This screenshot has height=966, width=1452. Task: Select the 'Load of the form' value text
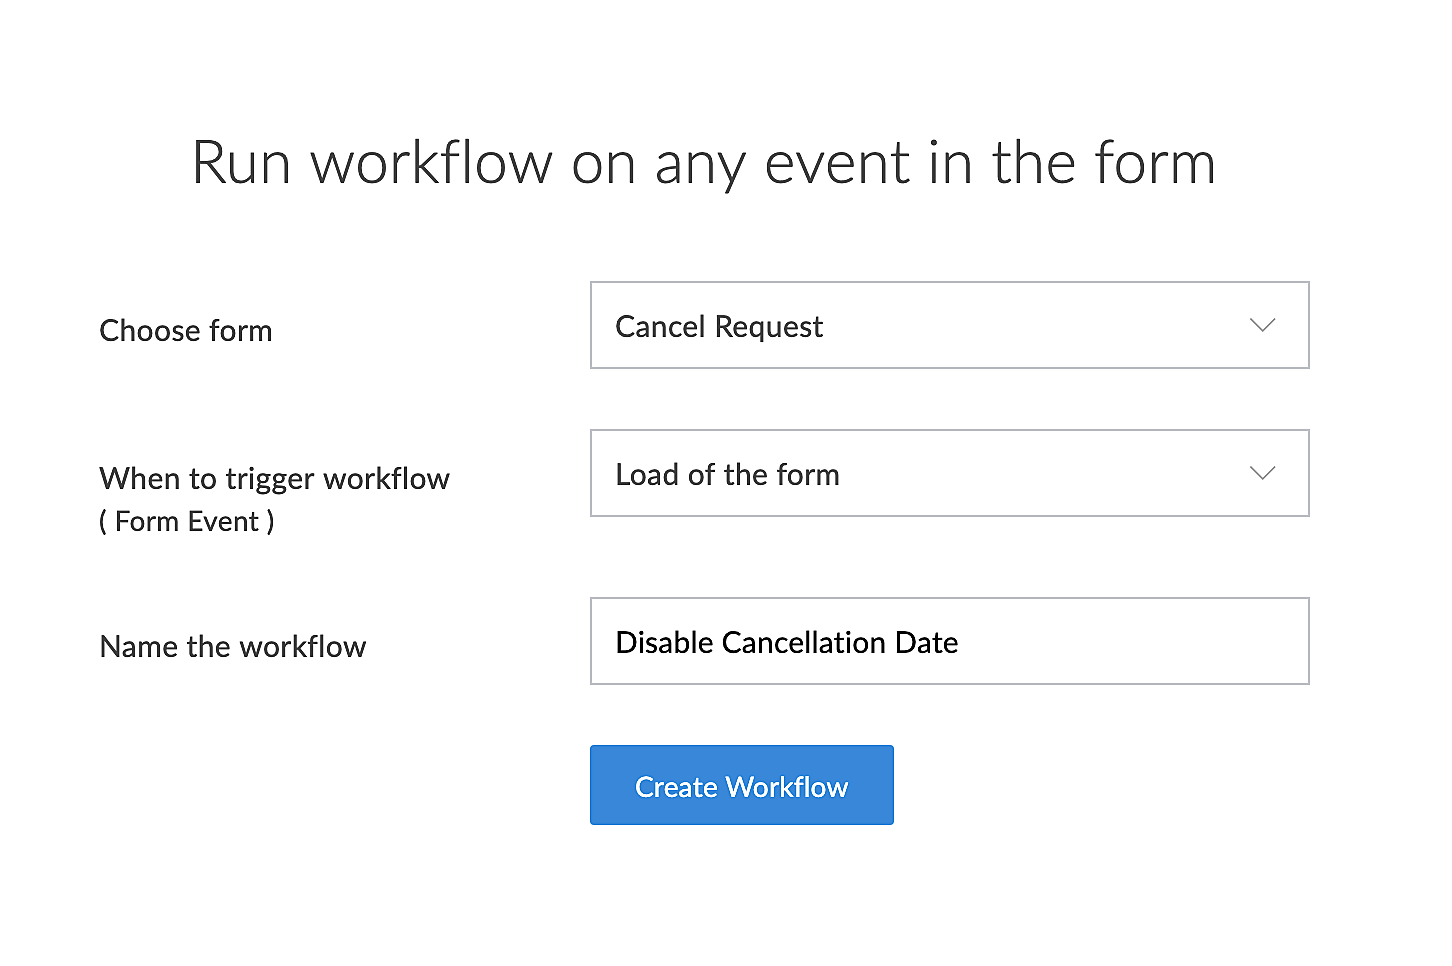point(727,475)
